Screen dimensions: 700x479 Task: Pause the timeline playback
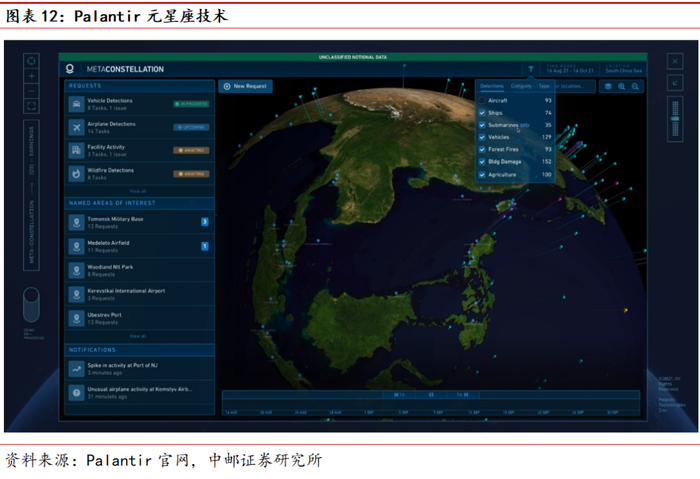click(x=431, y=395)
